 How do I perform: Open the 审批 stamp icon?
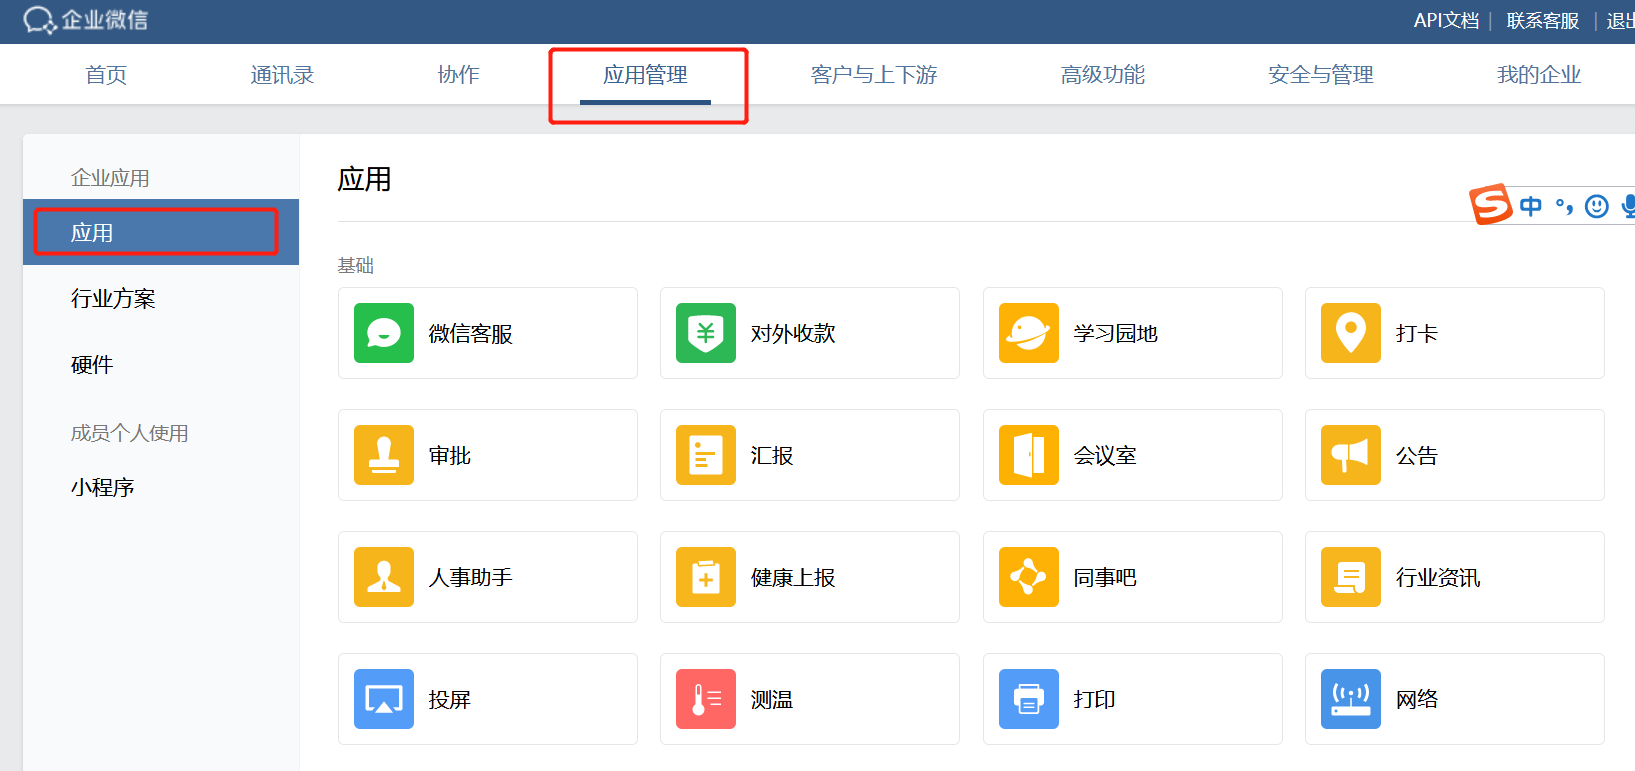pyautogui.click(x=384, y=455)
